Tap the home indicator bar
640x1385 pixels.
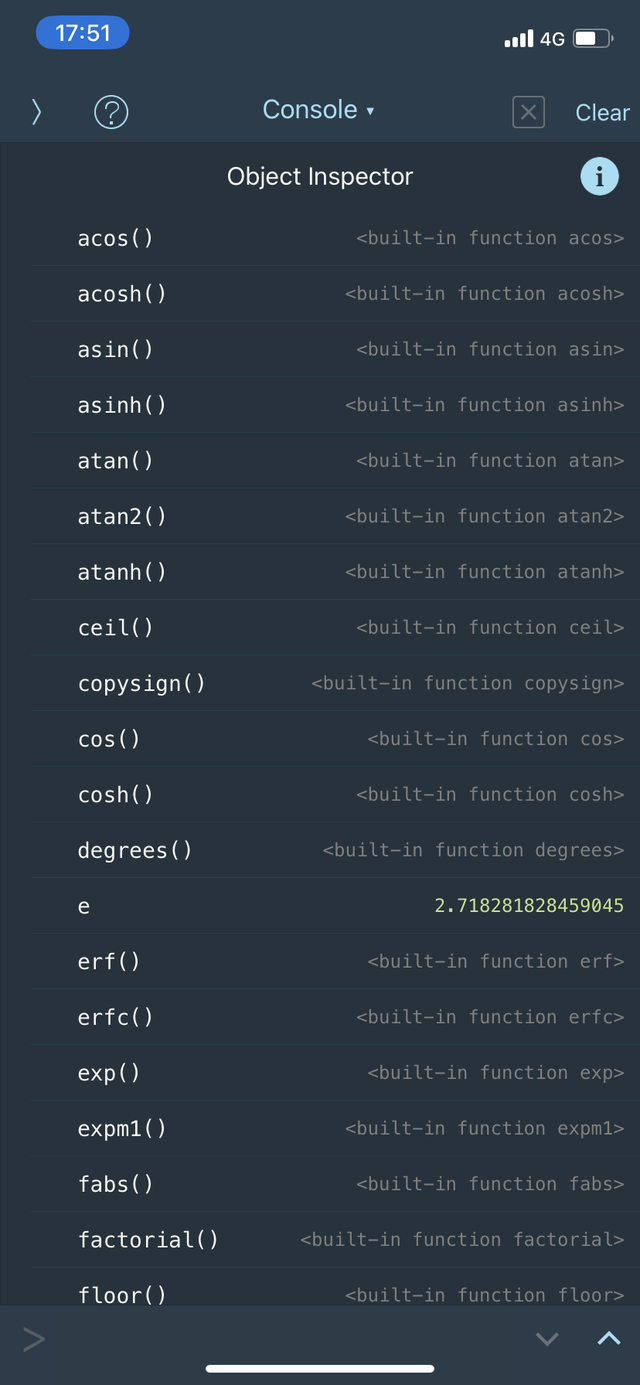(320, 1370)
